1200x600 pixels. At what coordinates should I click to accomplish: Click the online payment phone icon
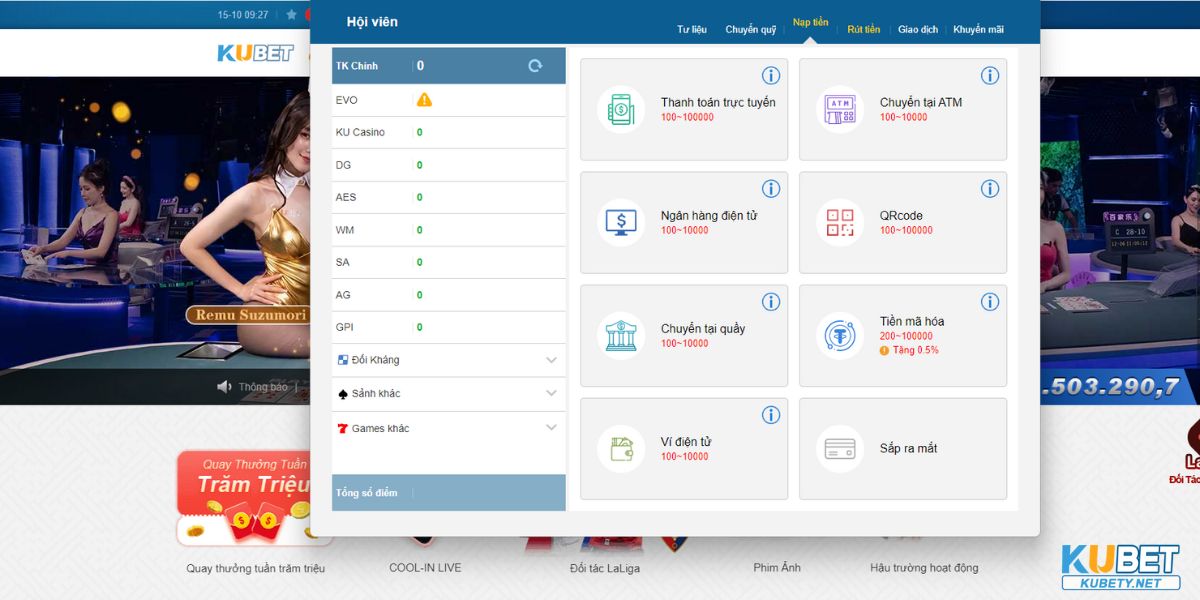621,109
